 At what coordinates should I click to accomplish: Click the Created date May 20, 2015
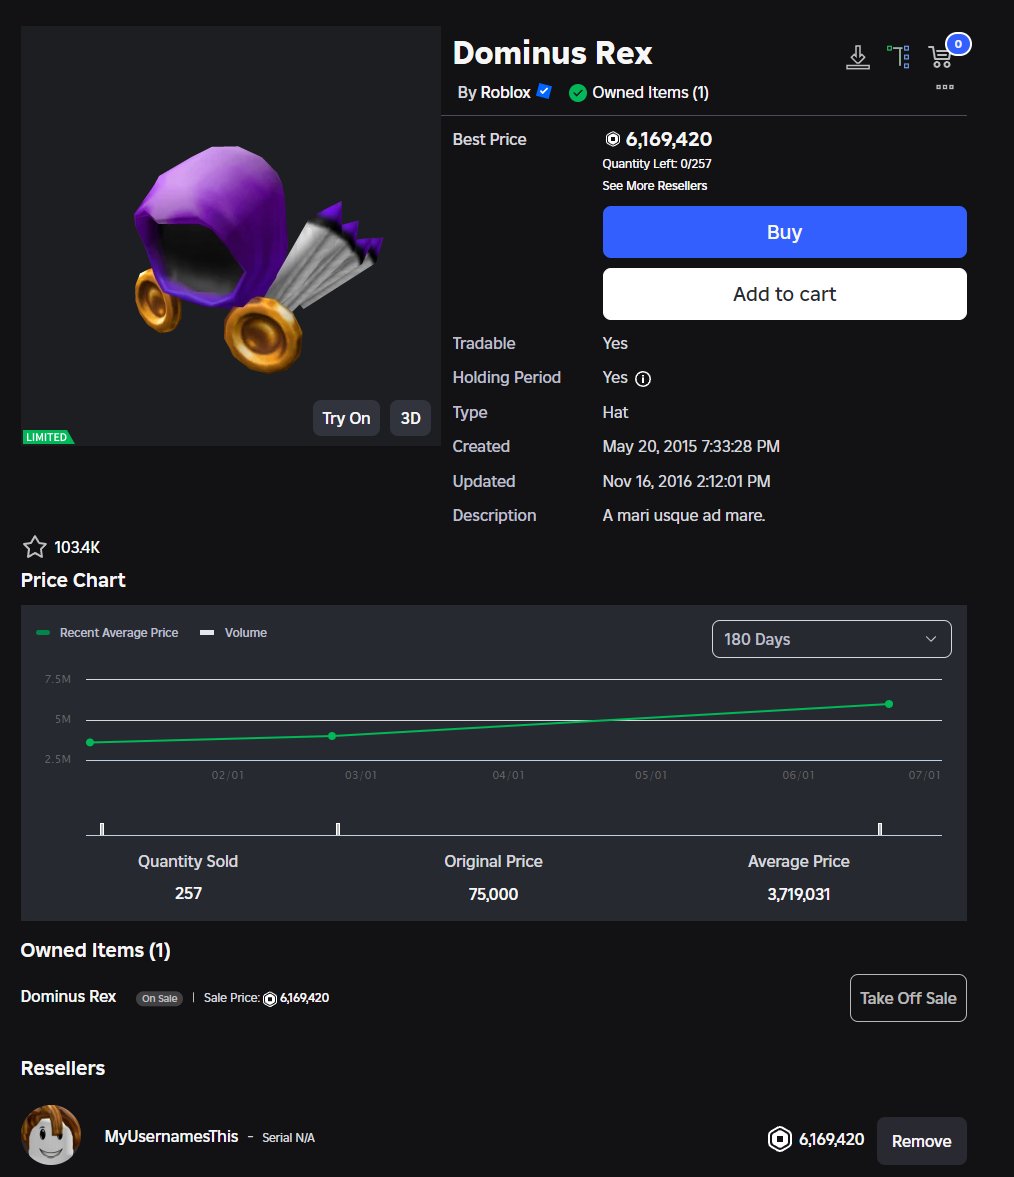pos(691,447)
